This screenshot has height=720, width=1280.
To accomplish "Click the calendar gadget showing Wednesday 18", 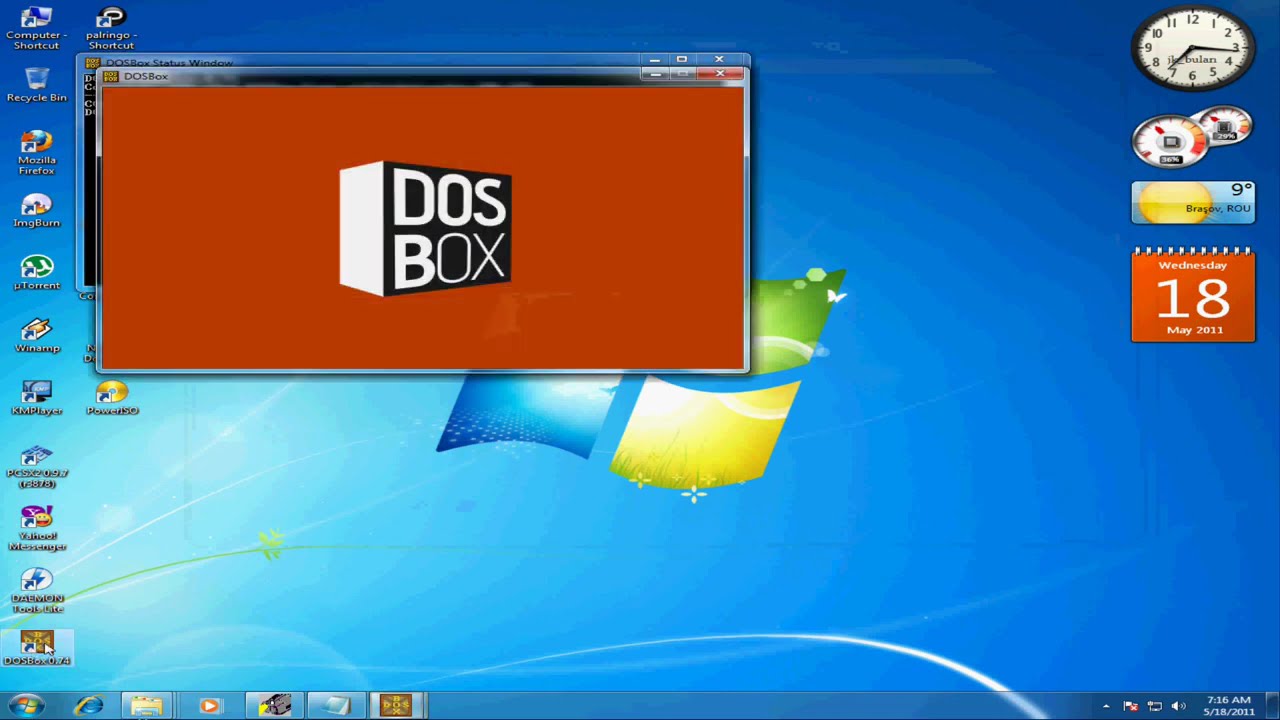I will [x=1193, y=295].
